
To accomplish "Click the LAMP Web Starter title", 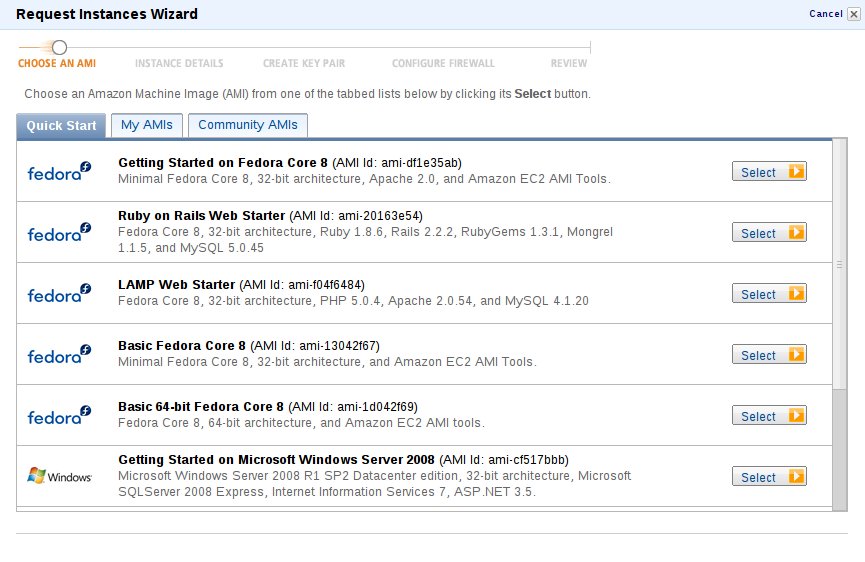I will [x=177, y=285].
